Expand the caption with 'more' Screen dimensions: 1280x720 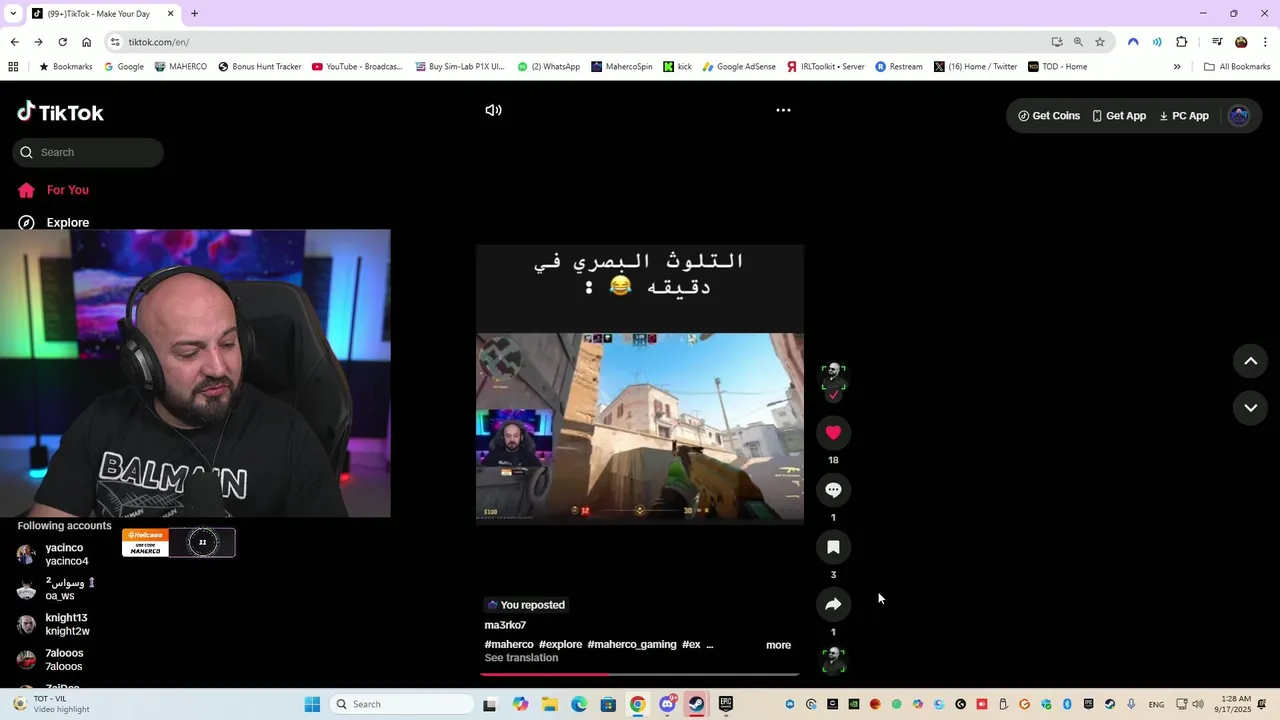click(x=778, y=645)
